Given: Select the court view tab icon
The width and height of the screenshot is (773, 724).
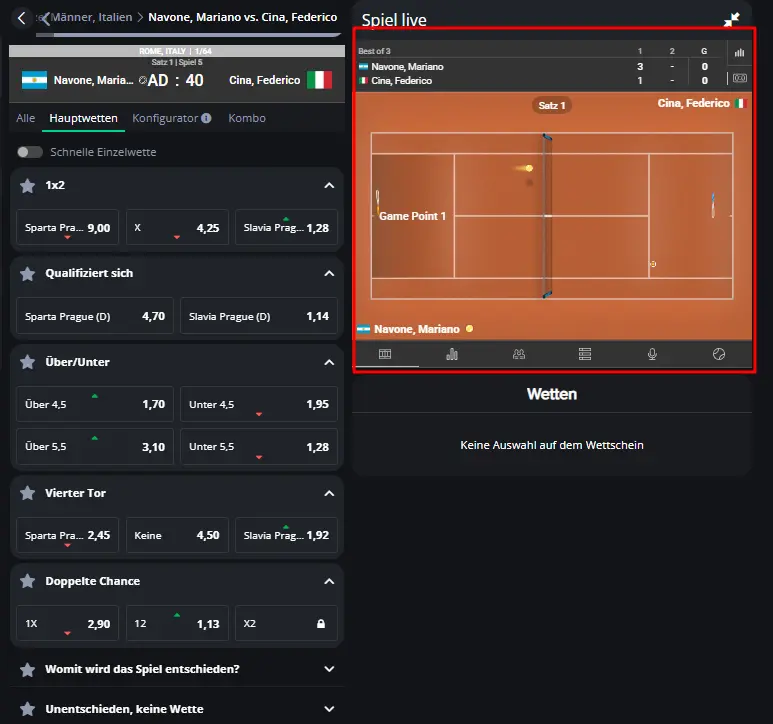Looking at the screenshot, I should [x=385, y=354].
